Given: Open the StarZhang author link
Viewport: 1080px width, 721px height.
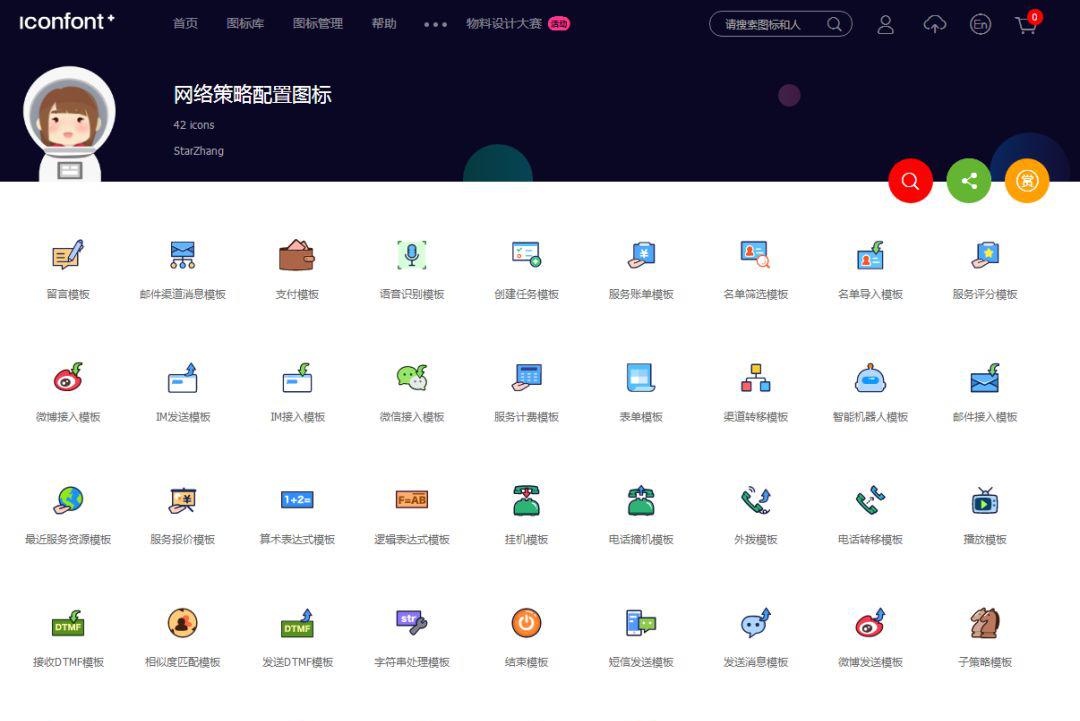Looking at the screenshot, I should [198, 151].
